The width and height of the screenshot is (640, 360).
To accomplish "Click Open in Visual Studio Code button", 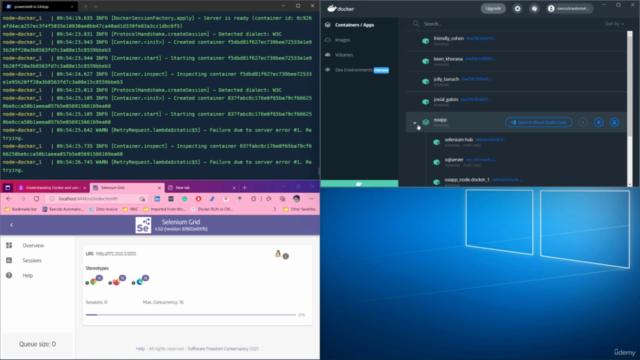I will click(538, 122).
